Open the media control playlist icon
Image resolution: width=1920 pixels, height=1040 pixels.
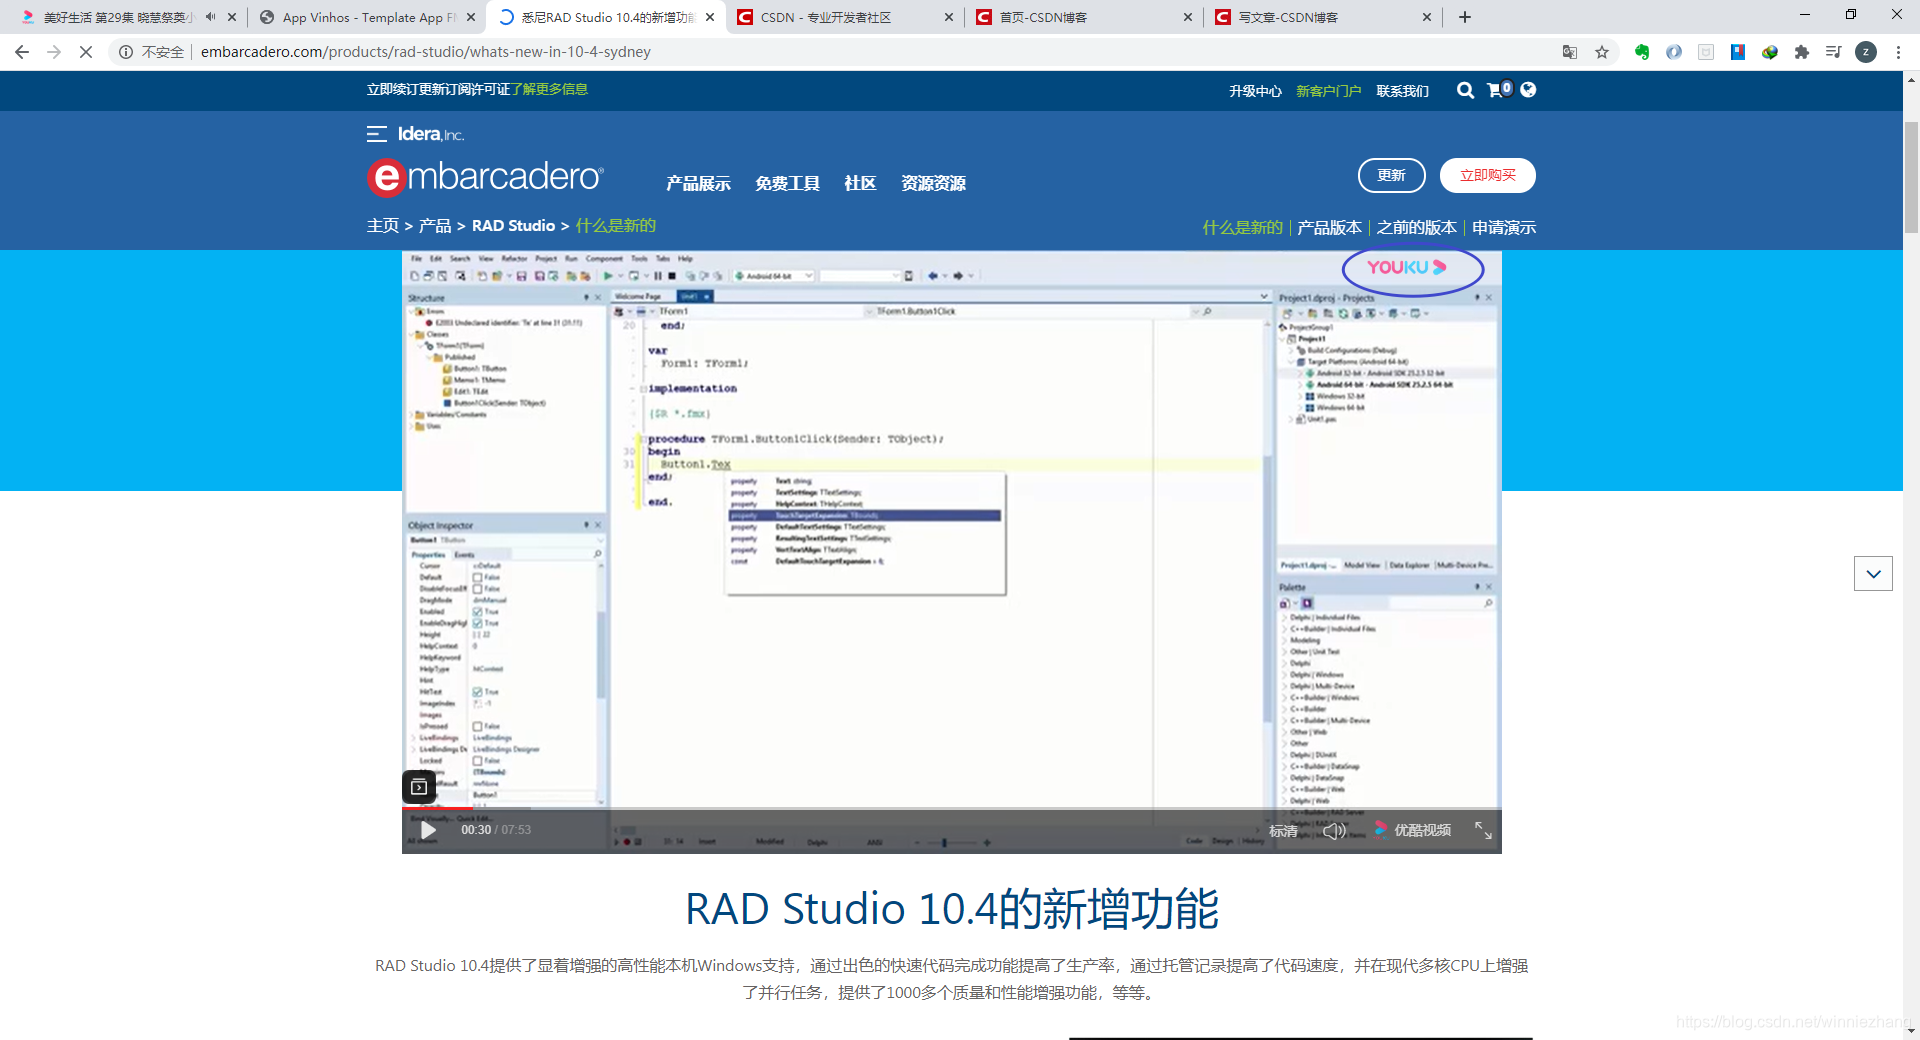pyautogui.click(x=1834, y=52)
